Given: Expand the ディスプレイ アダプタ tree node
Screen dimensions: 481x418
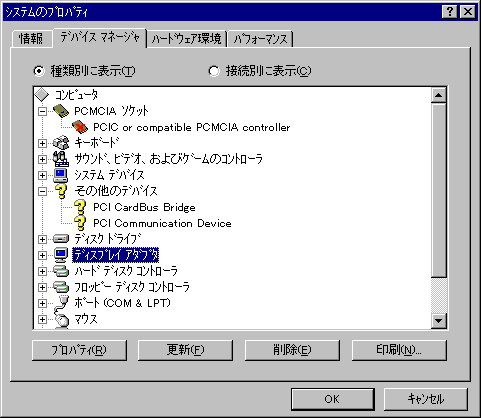Looking at the screenshot, I should point(42,255).
